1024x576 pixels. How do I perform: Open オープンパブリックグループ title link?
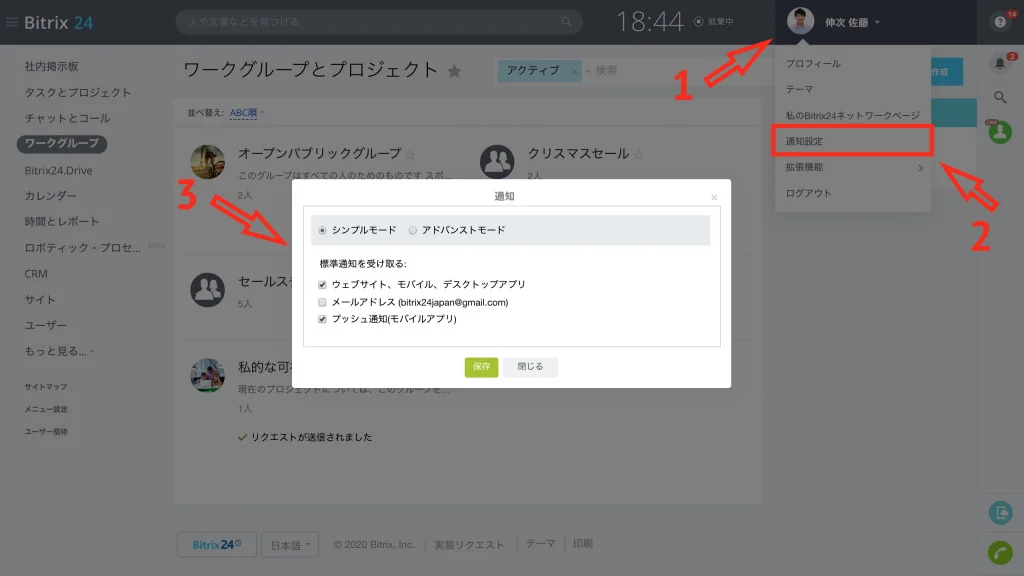[319, 153]
